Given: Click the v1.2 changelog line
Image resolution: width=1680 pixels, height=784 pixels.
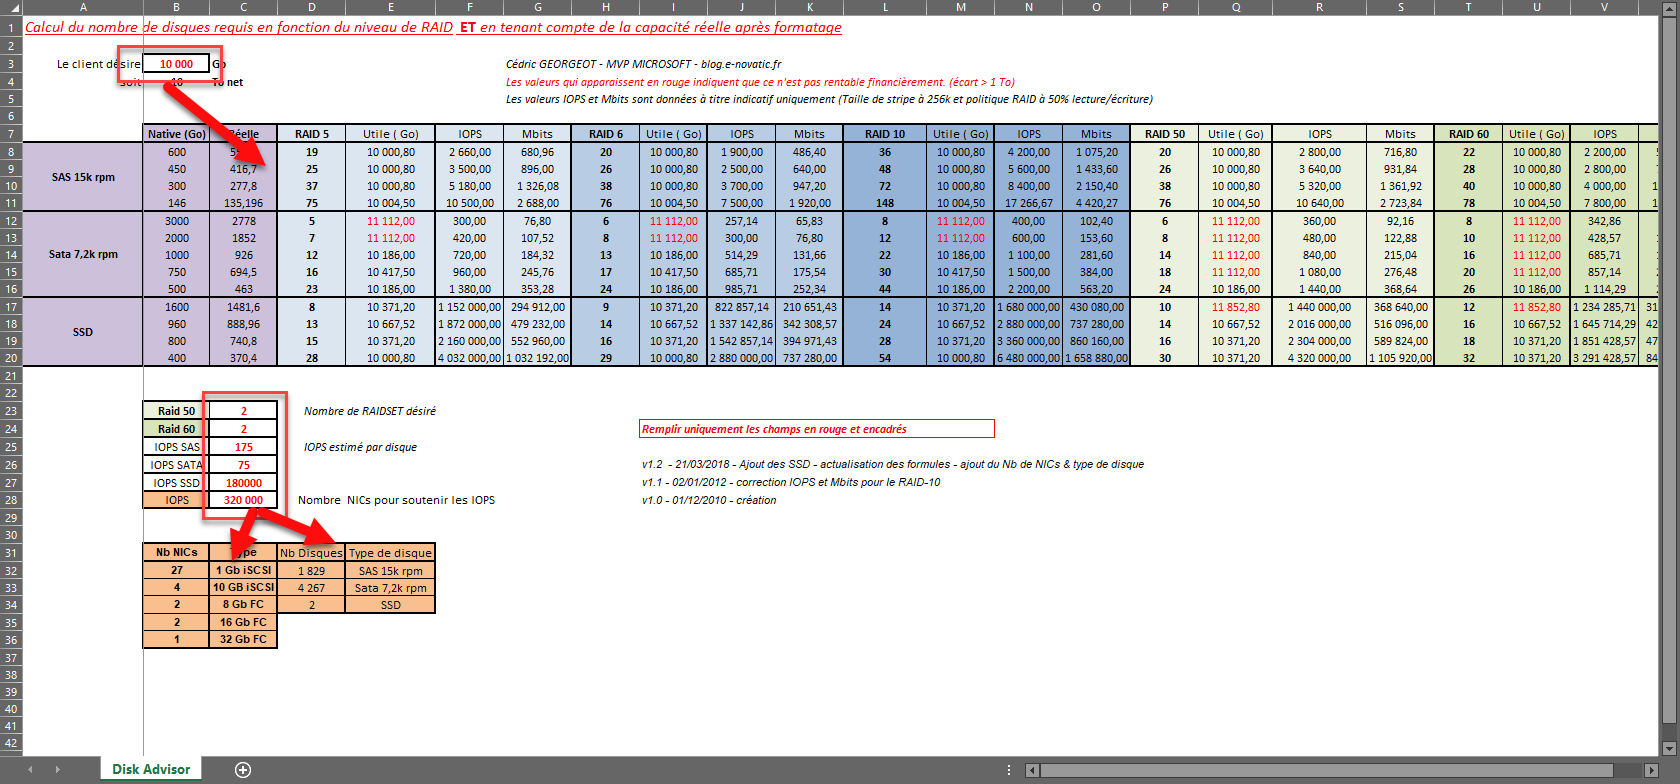Looking at the screenshot, I should tap(893, 464).
